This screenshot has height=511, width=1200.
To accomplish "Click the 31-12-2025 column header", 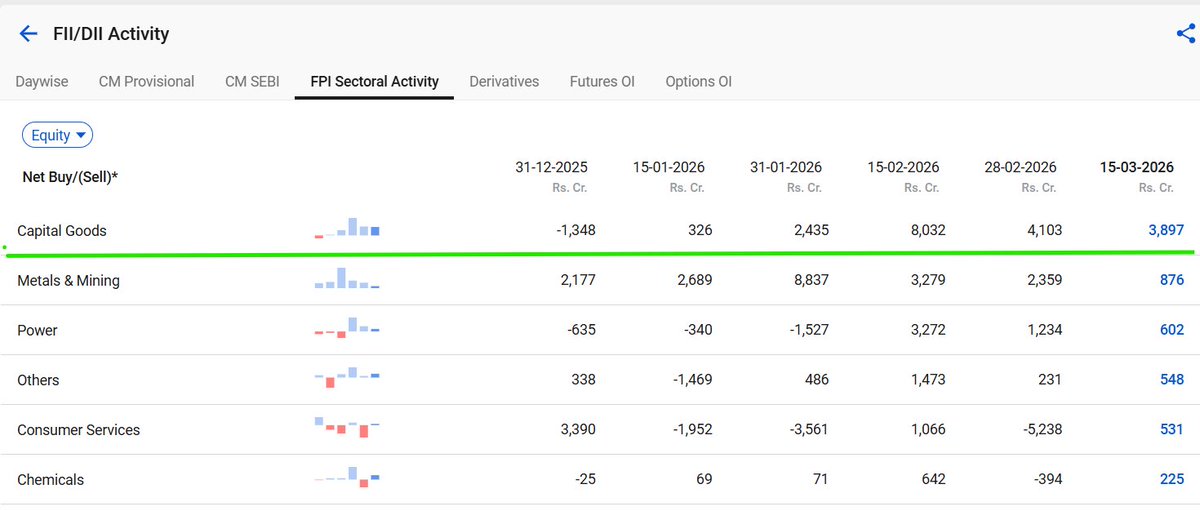I will (x=551, y=167).
